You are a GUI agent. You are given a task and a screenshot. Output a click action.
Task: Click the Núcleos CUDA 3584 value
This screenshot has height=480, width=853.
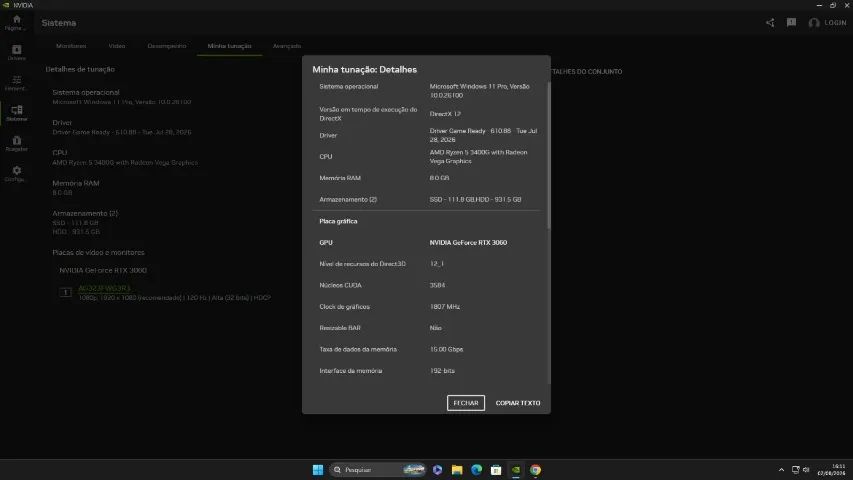pos(437,285)
